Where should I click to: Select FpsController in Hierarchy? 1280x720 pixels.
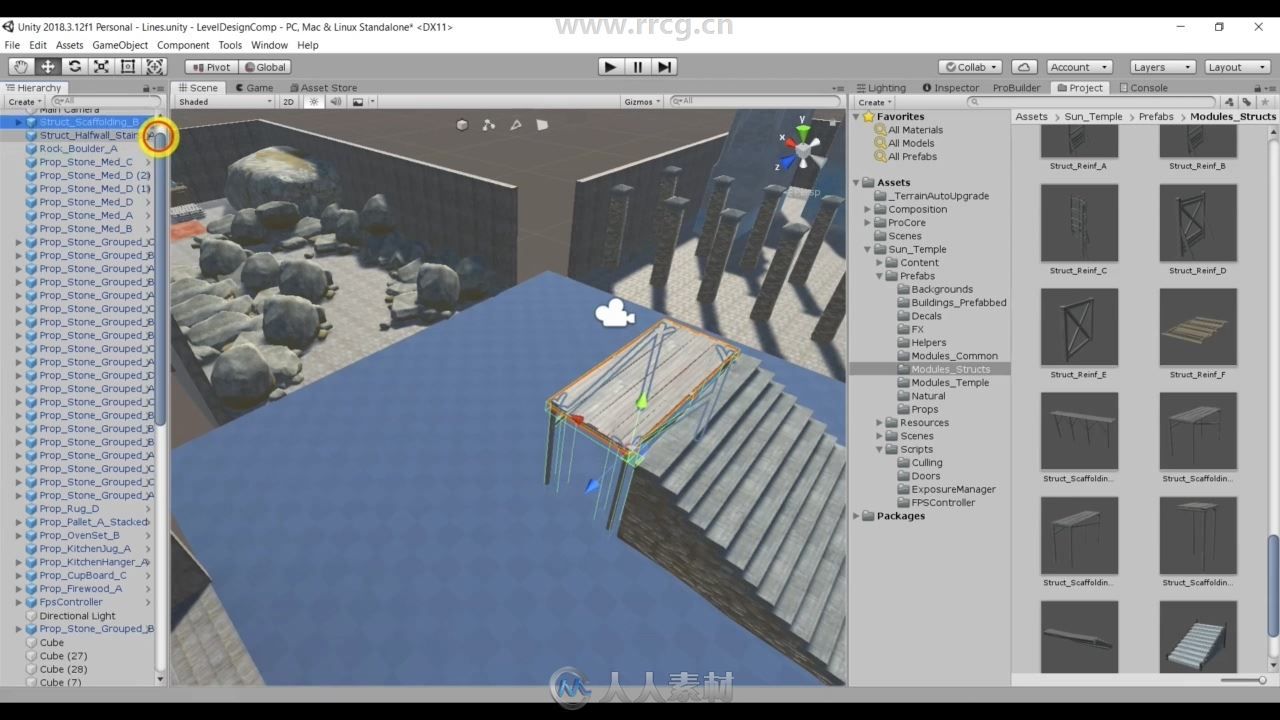point(71,602)
